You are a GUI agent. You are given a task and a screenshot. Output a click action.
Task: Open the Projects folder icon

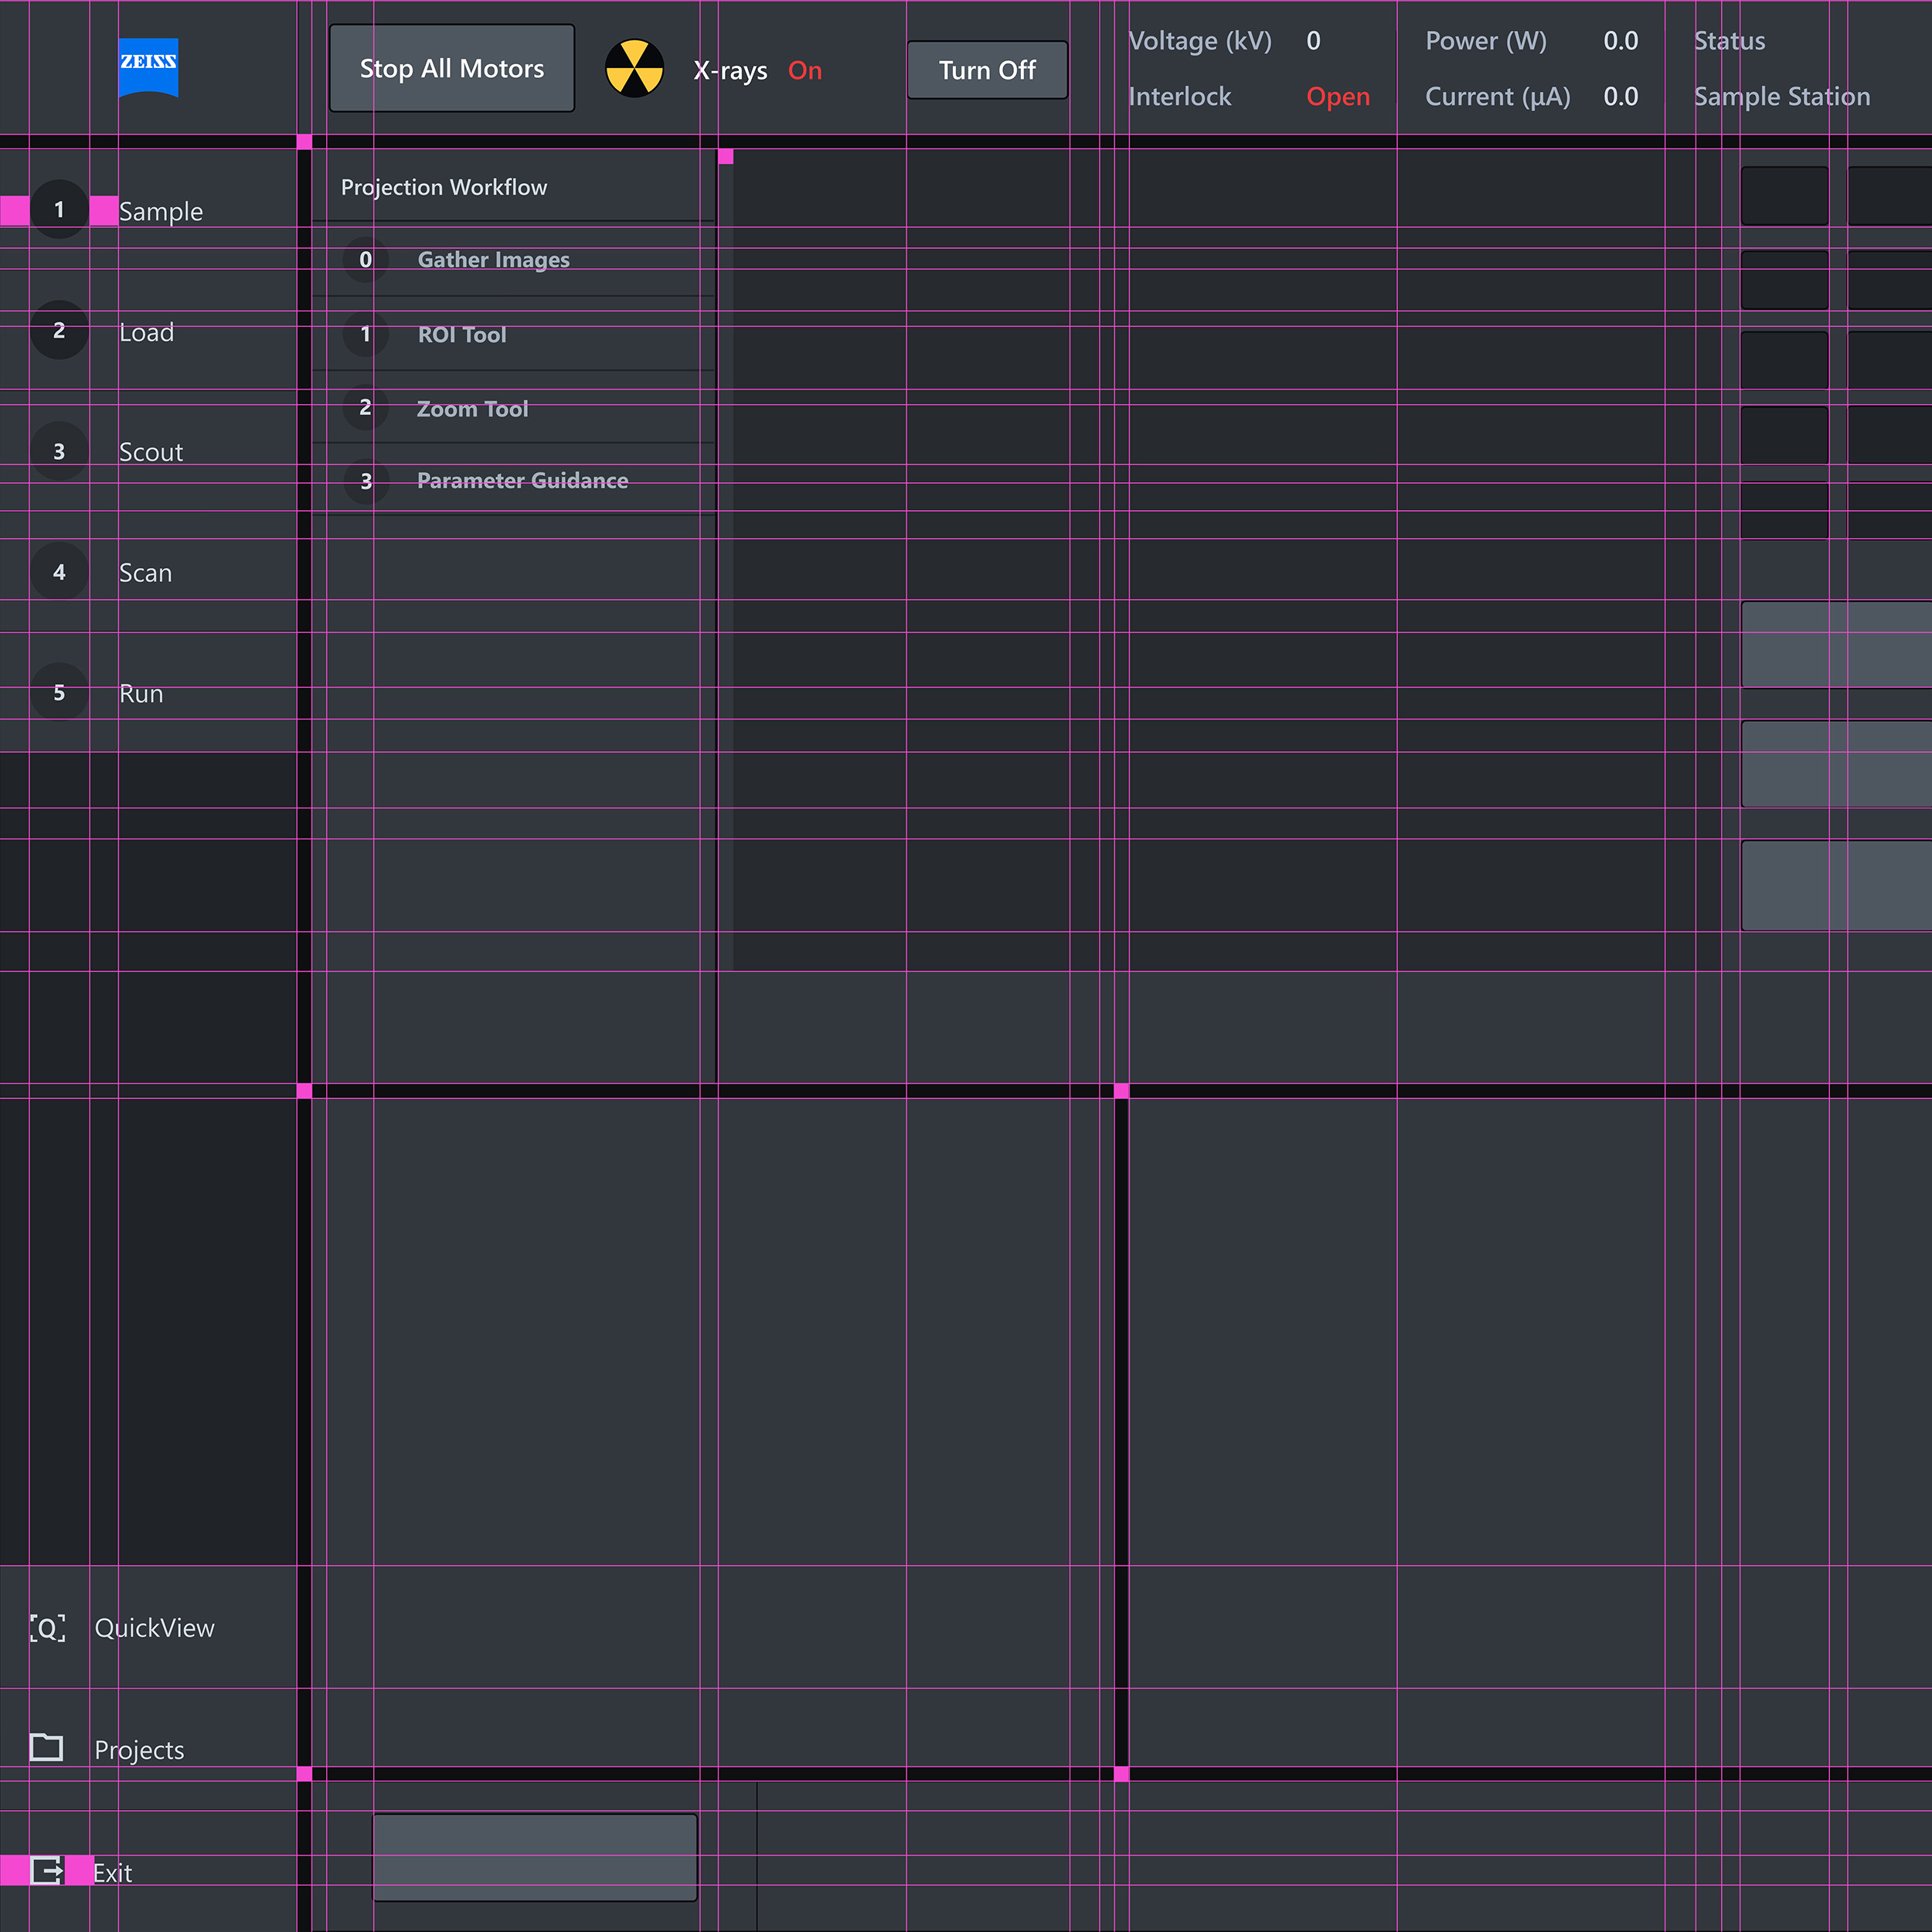coord(46,1748)
